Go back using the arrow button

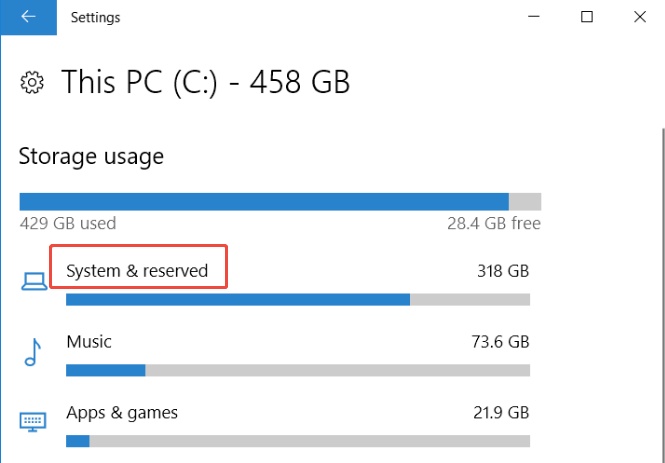click(x=28, y=17)
